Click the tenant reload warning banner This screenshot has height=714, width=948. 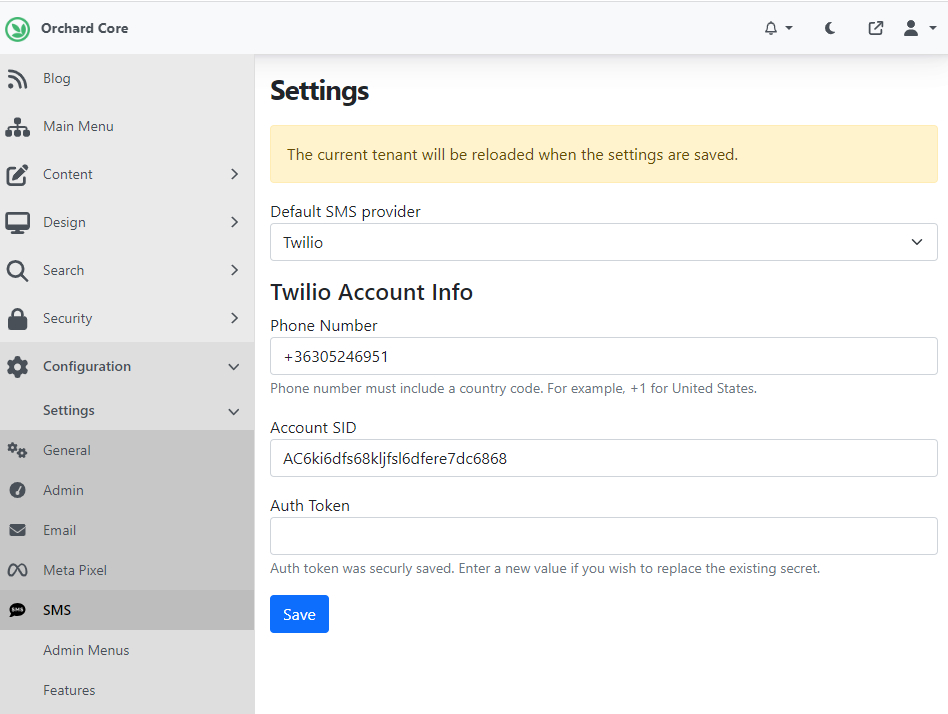603,154
